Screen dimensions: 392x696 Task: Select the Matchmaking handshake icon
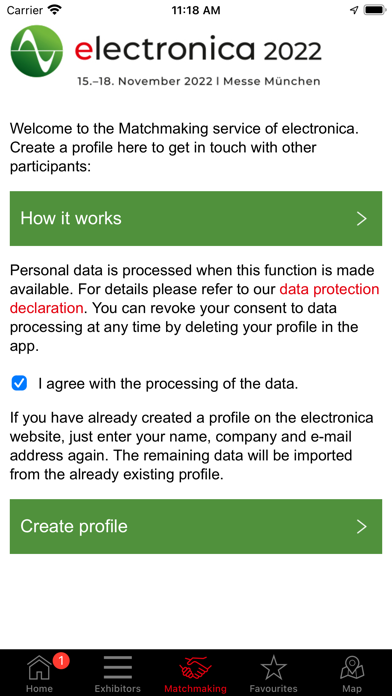click(x=195, y=667)
